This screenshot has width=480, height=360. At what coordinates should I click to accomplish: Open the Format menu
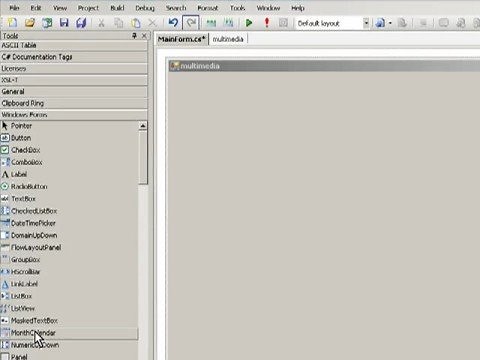tap(208, 8)
